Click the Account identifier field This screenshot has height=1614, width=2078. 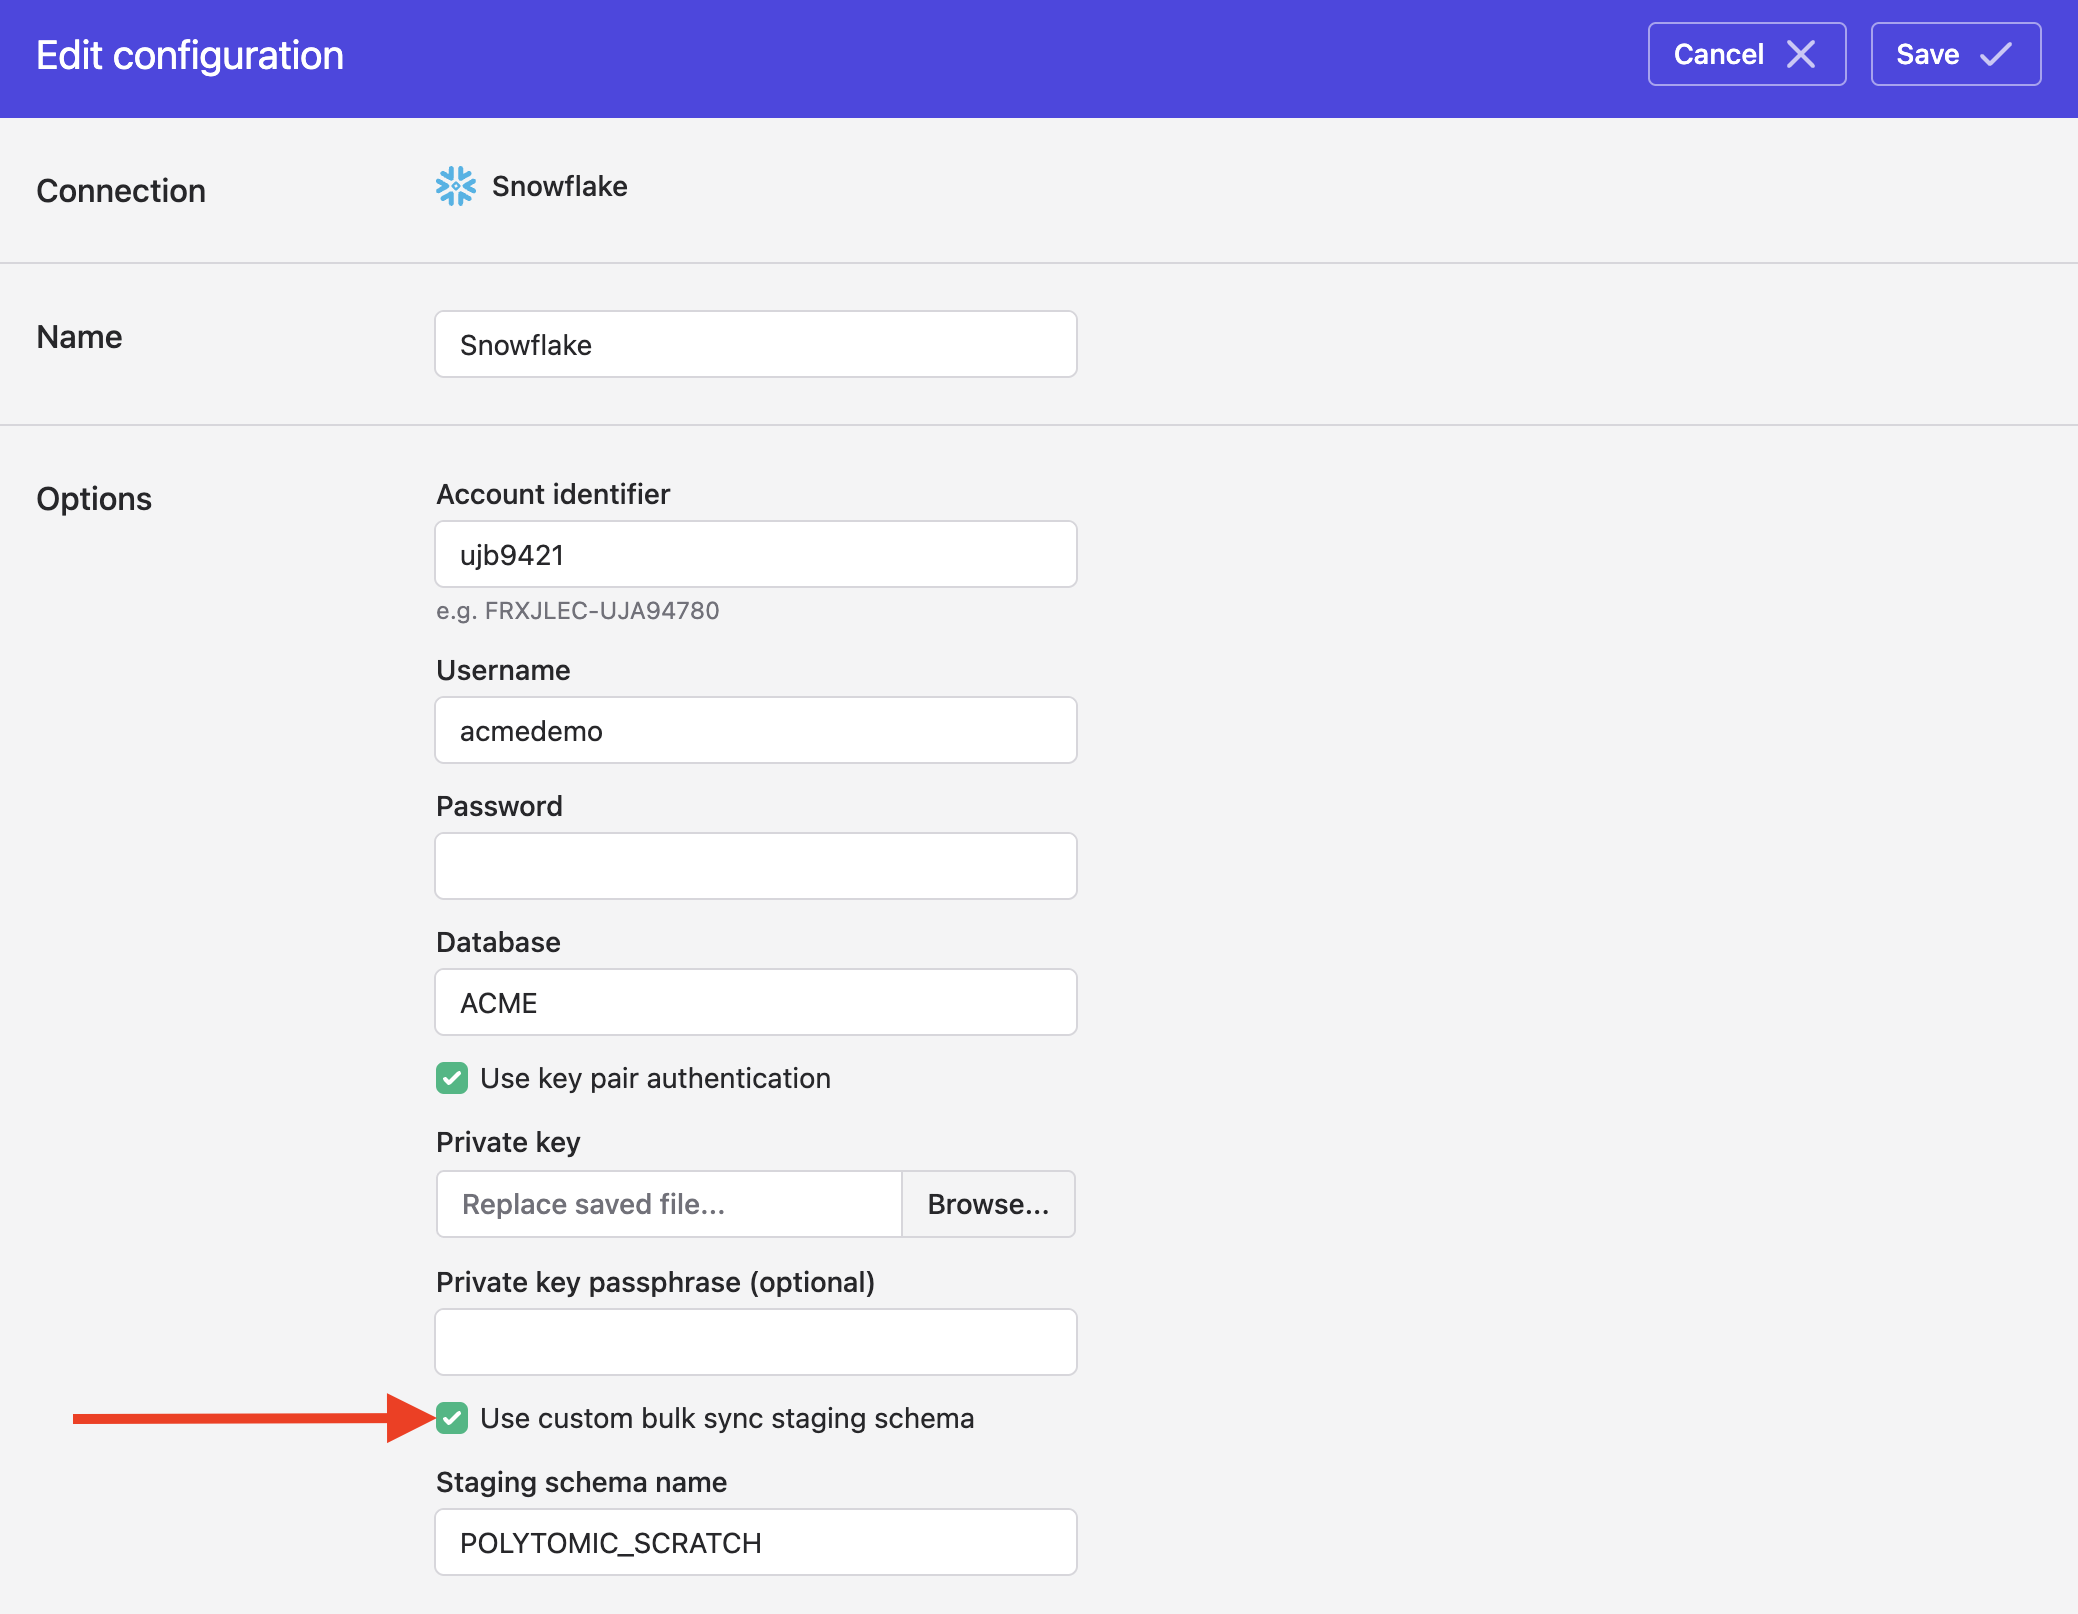(x=755, y=554)
